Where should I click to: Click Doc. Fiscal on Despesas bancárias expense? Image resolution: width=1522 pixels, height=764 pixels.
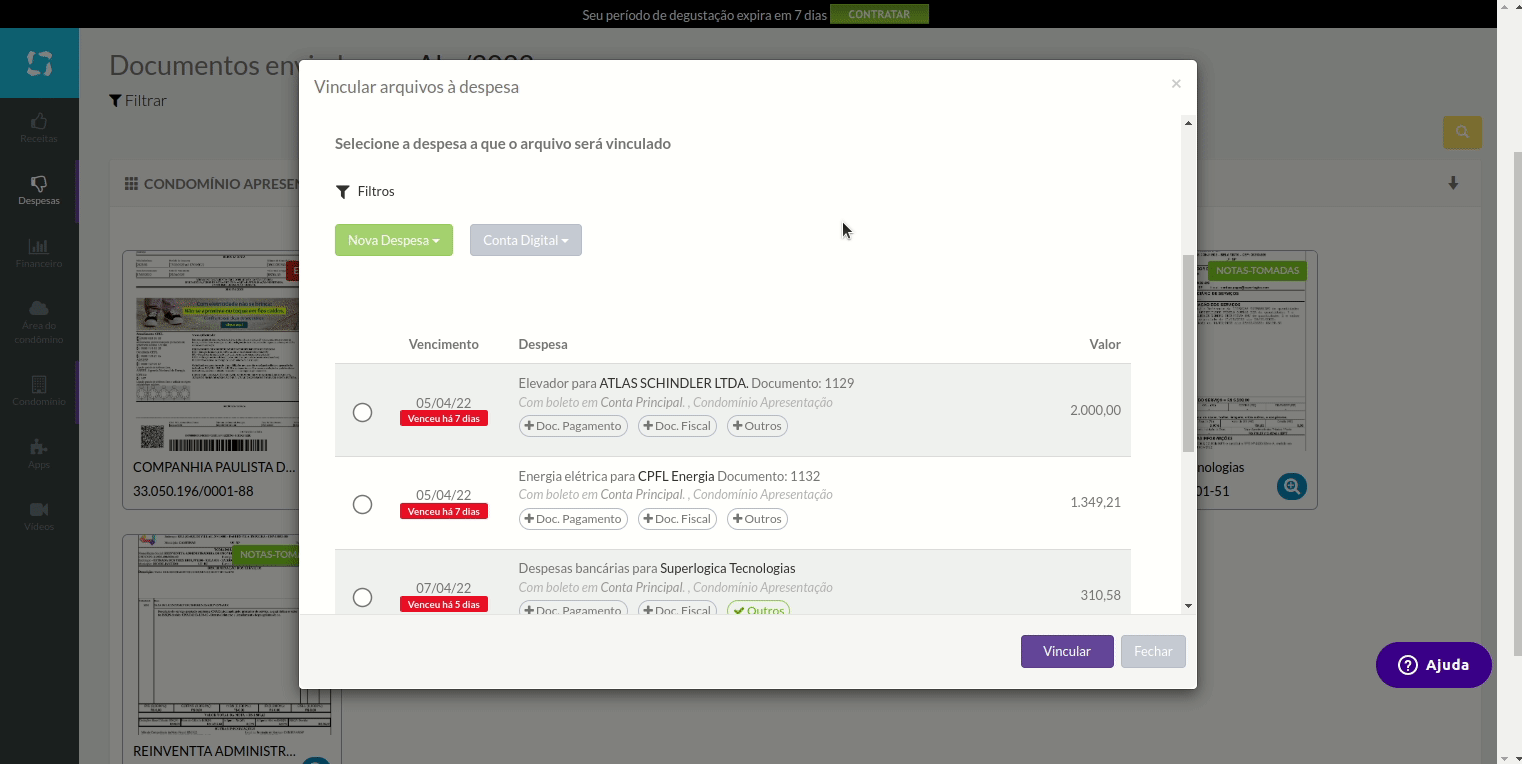pos(677,609)
